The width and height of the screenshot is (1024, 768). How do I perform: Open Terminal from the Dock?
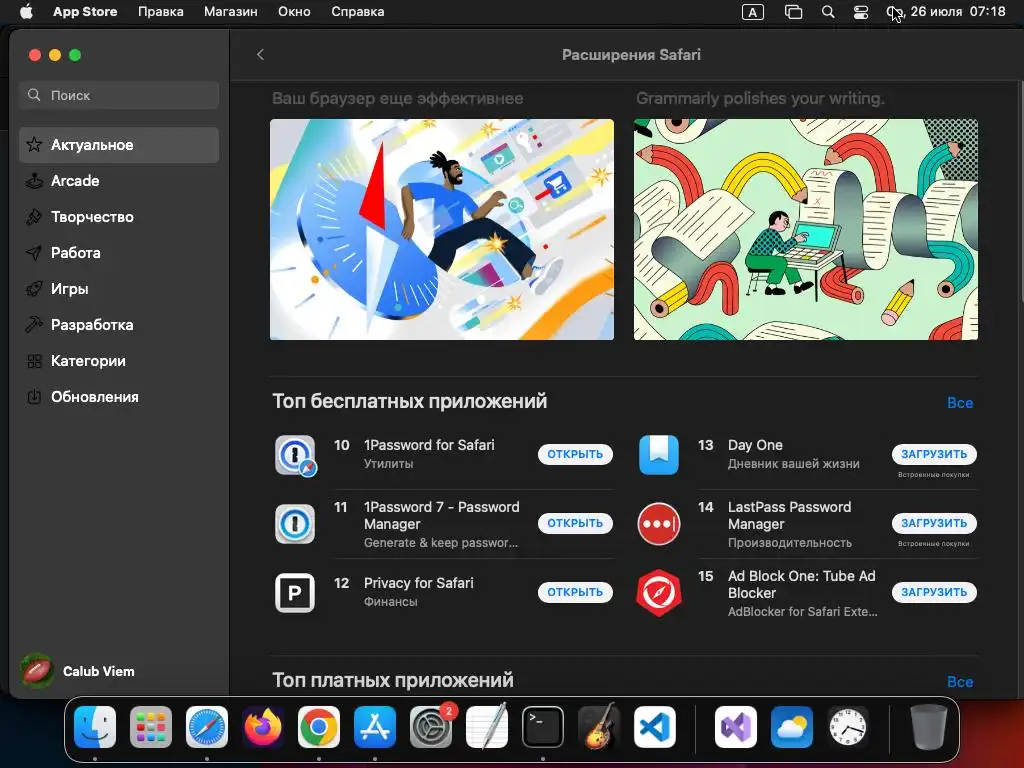click(543, 727)
